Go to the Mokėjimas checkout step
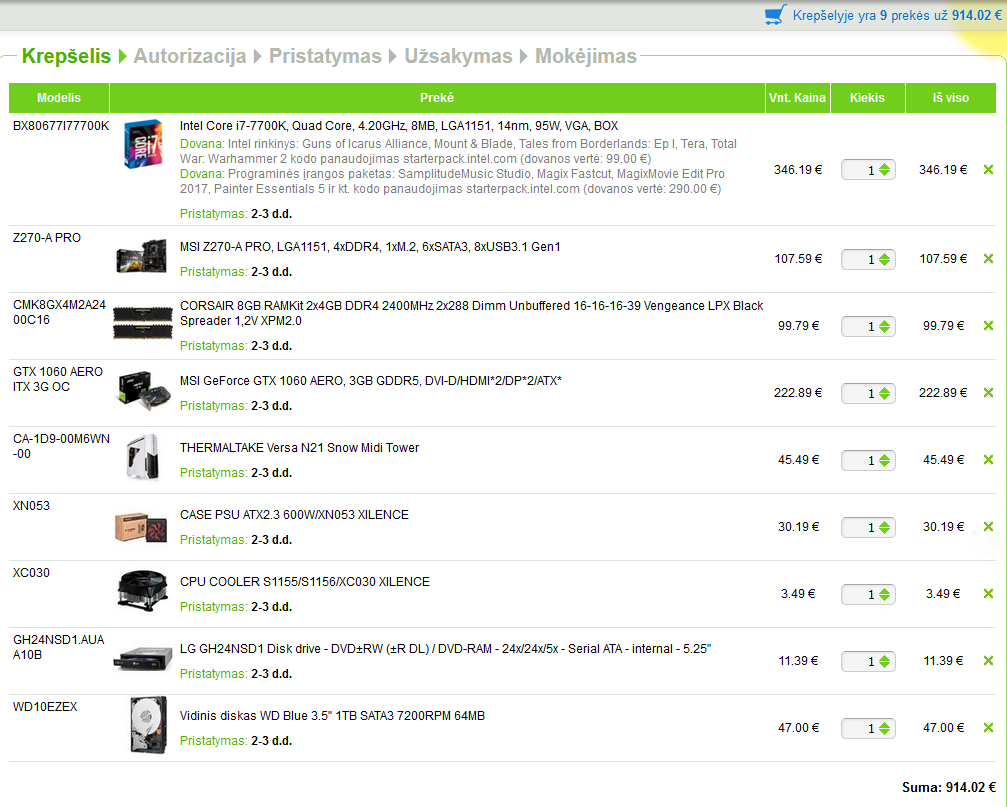 (x=586, y=56)
